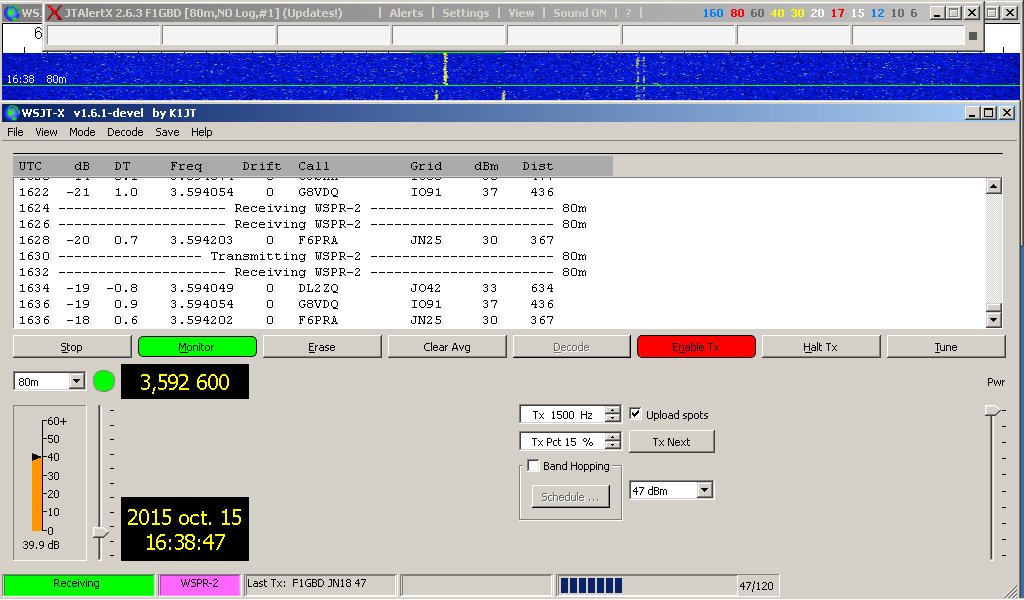Open the Decode menu
Screen dimensions: 1024x600
125,132
